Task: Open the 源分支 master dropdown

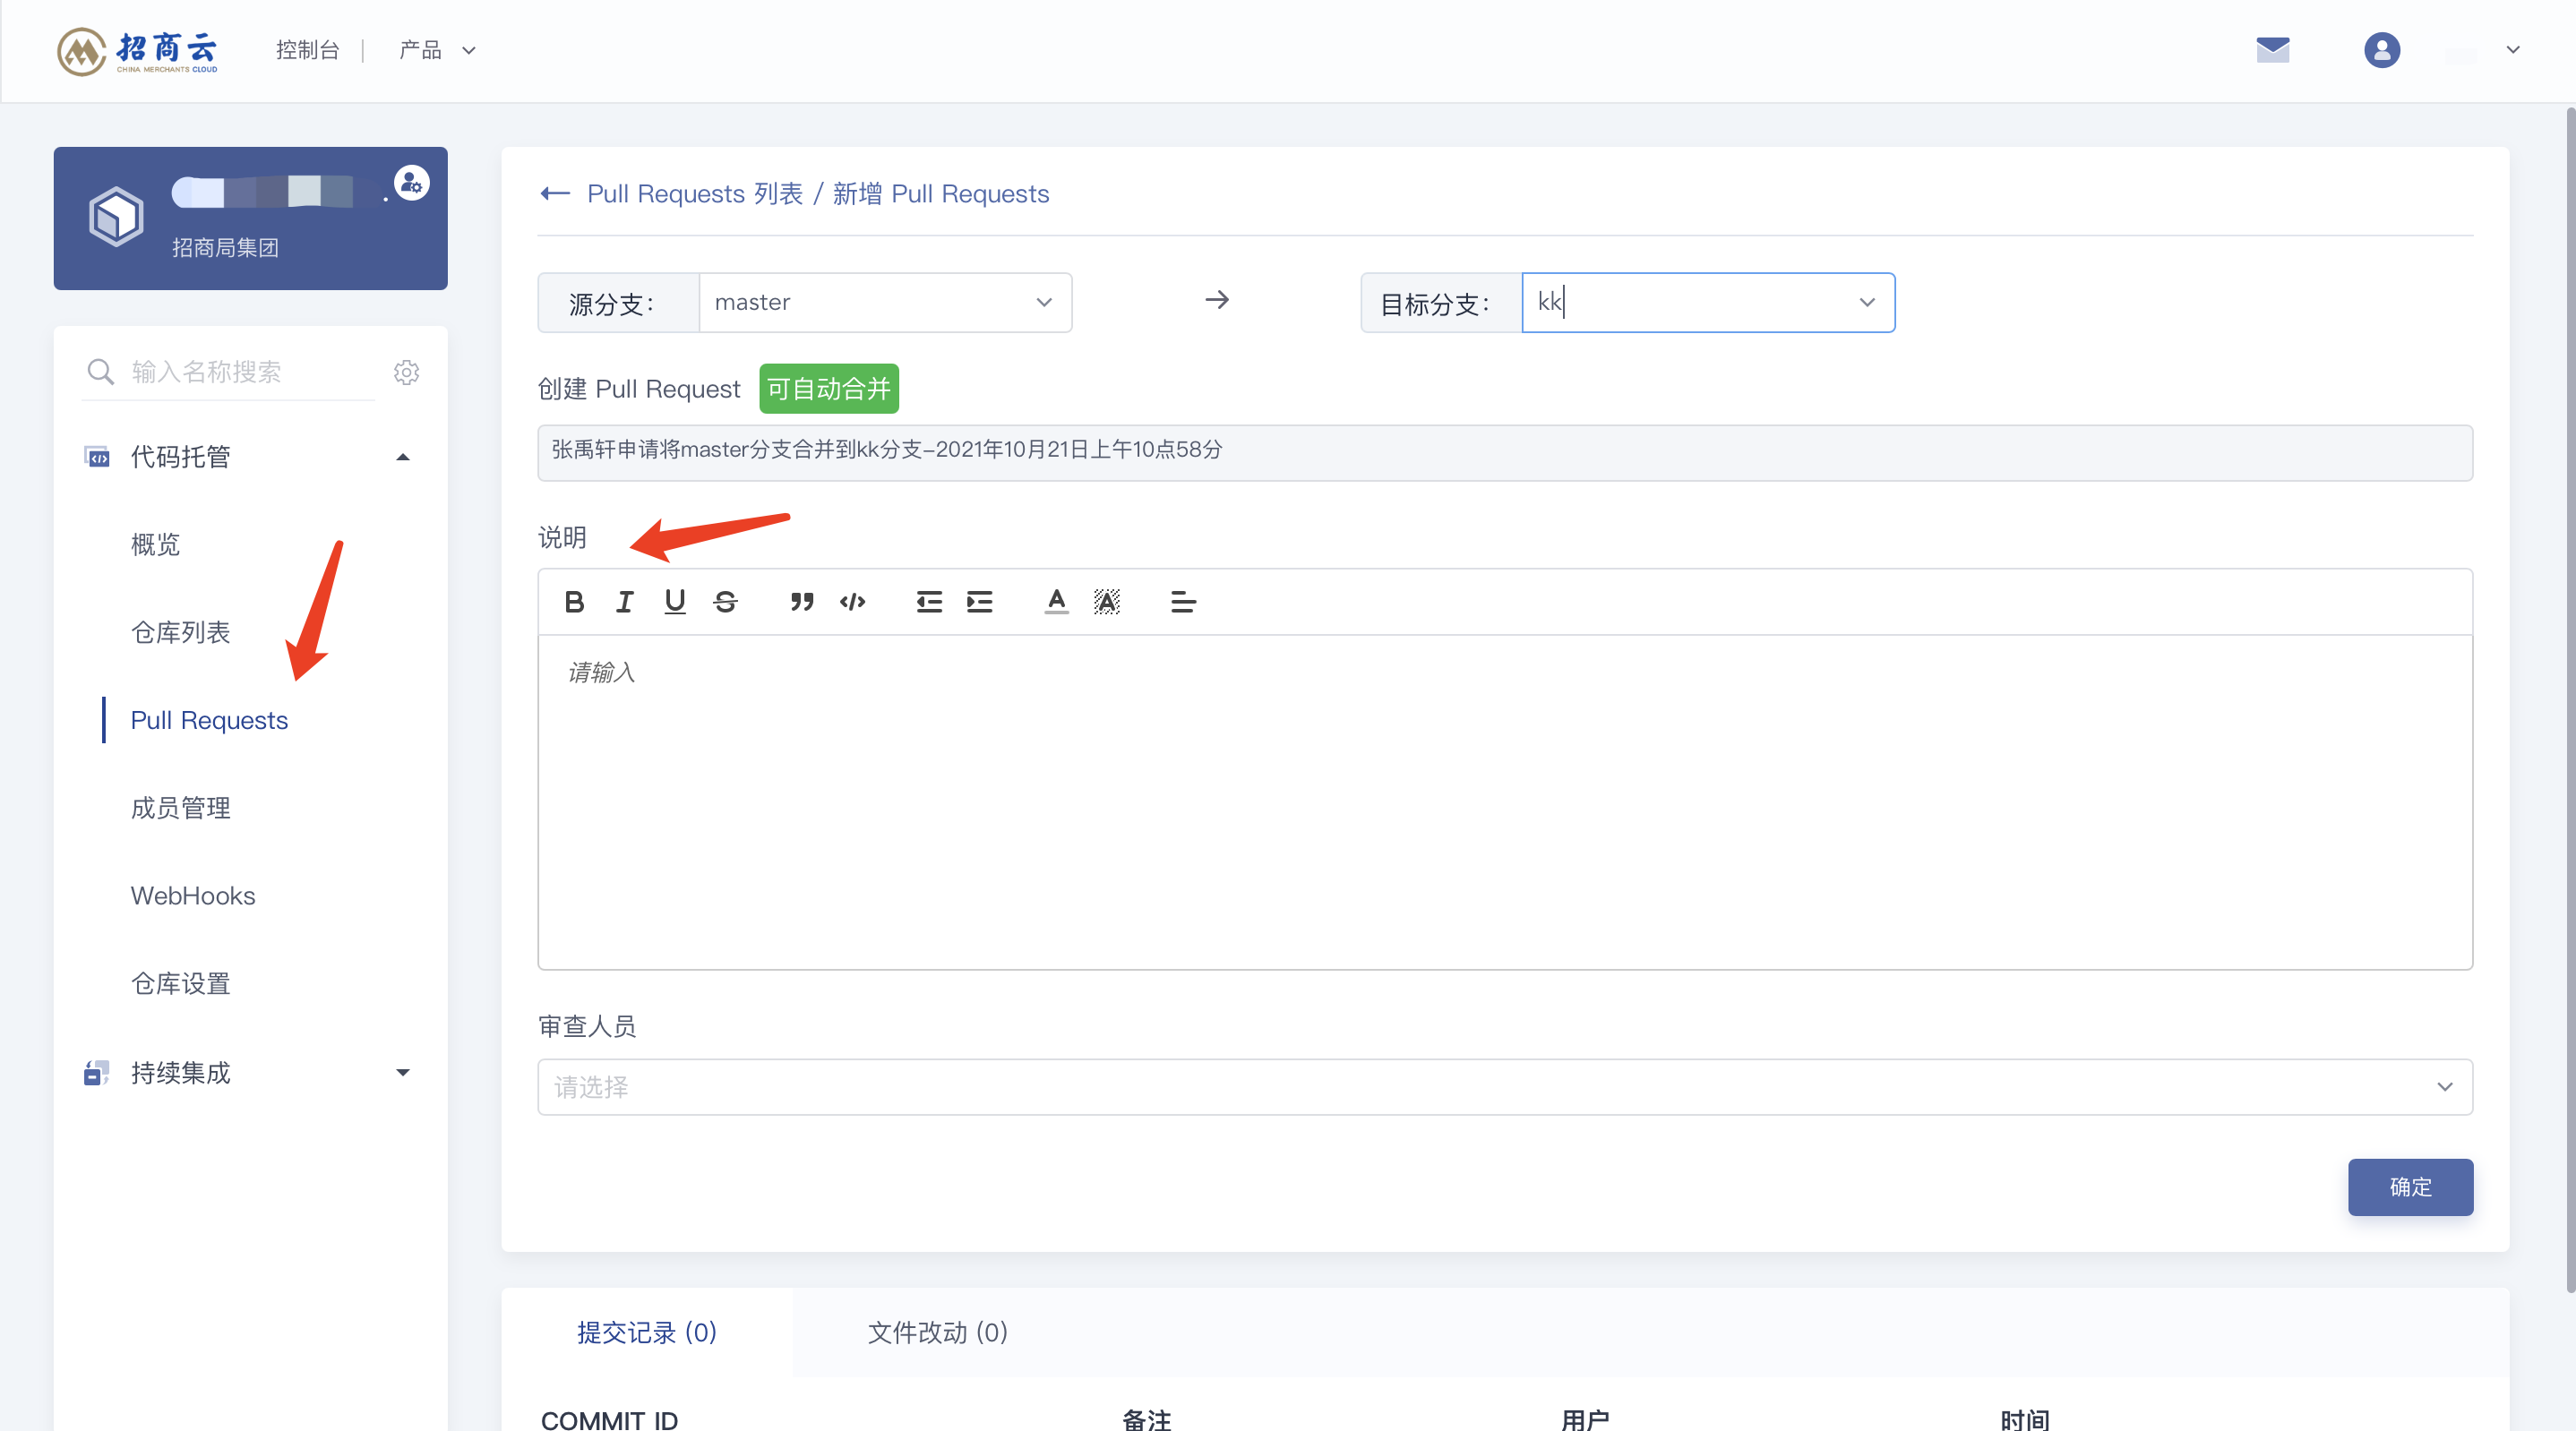Action: (885, 302)
